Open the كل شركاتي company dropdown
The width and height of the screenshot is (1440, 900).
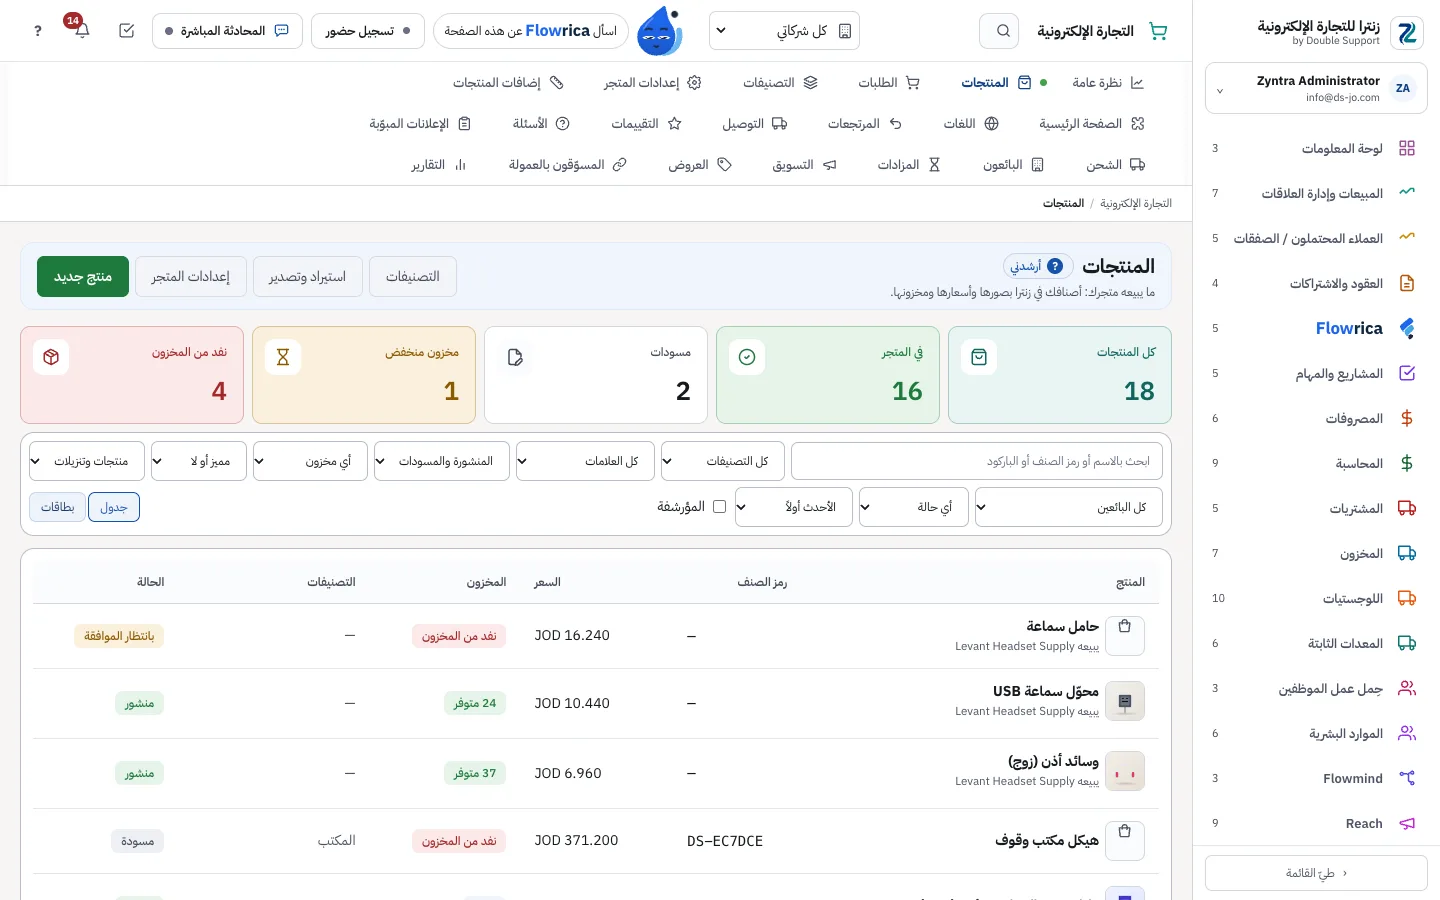pos(784,31)
